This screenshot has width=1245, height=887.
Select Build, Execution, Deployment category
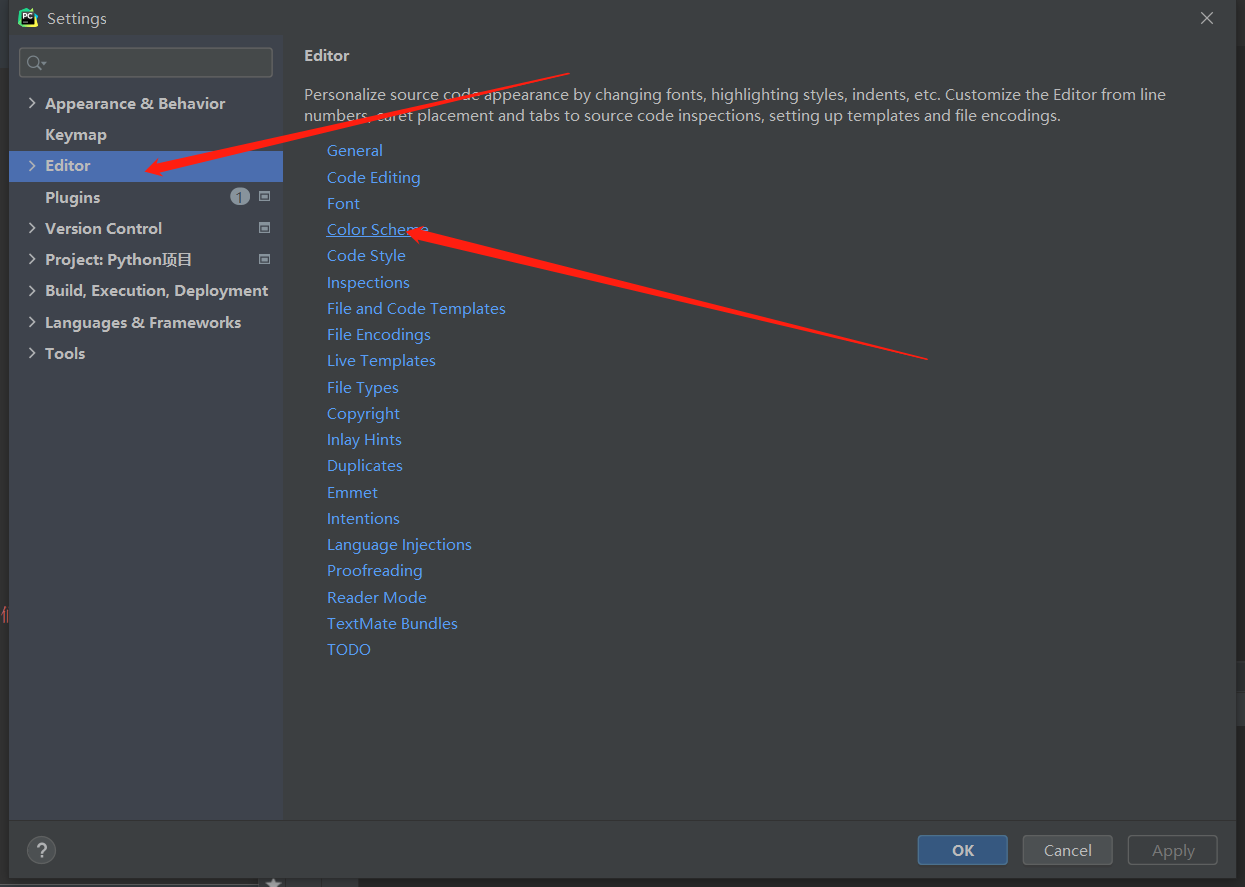point(156,290)
